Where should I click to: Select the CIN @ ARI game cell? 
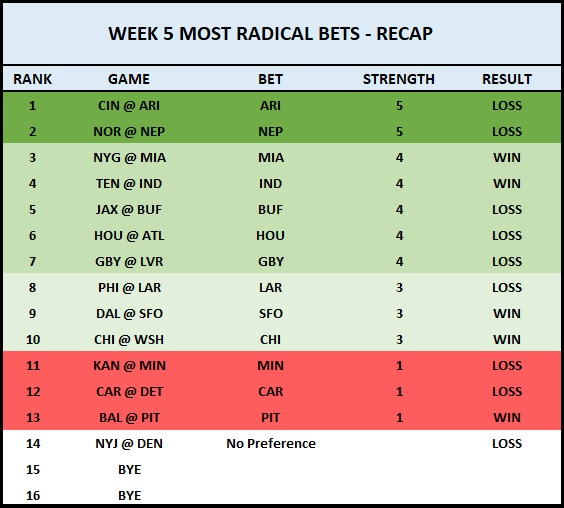click(129, 106)
